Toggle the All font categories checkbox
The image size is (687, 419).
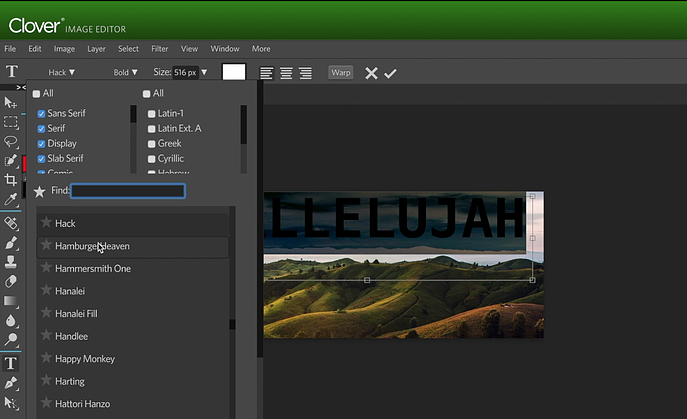pos(36,94)
